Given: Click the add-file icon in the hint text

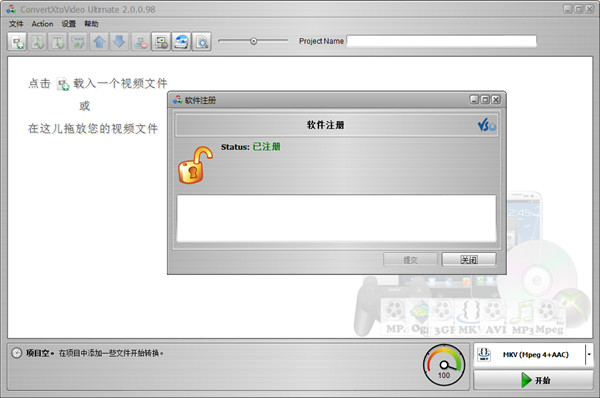Looking at the screenshot, I should [63, 84].
